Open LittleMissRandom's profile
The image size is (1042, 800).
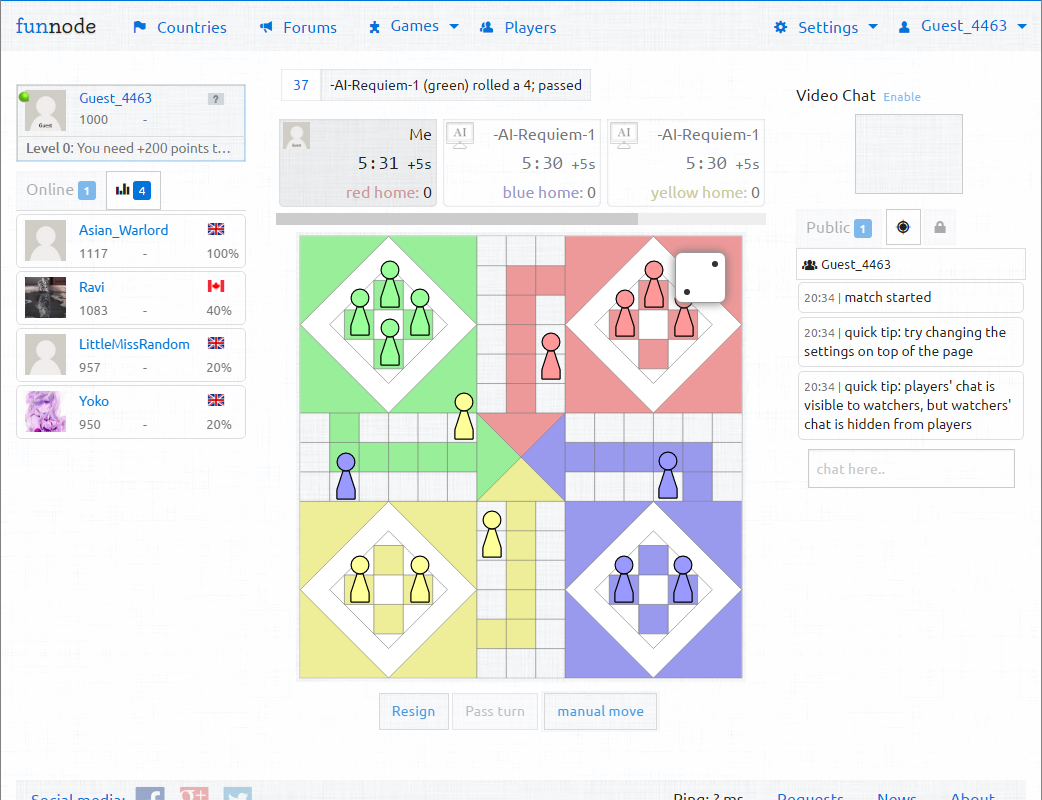(134, 344)
